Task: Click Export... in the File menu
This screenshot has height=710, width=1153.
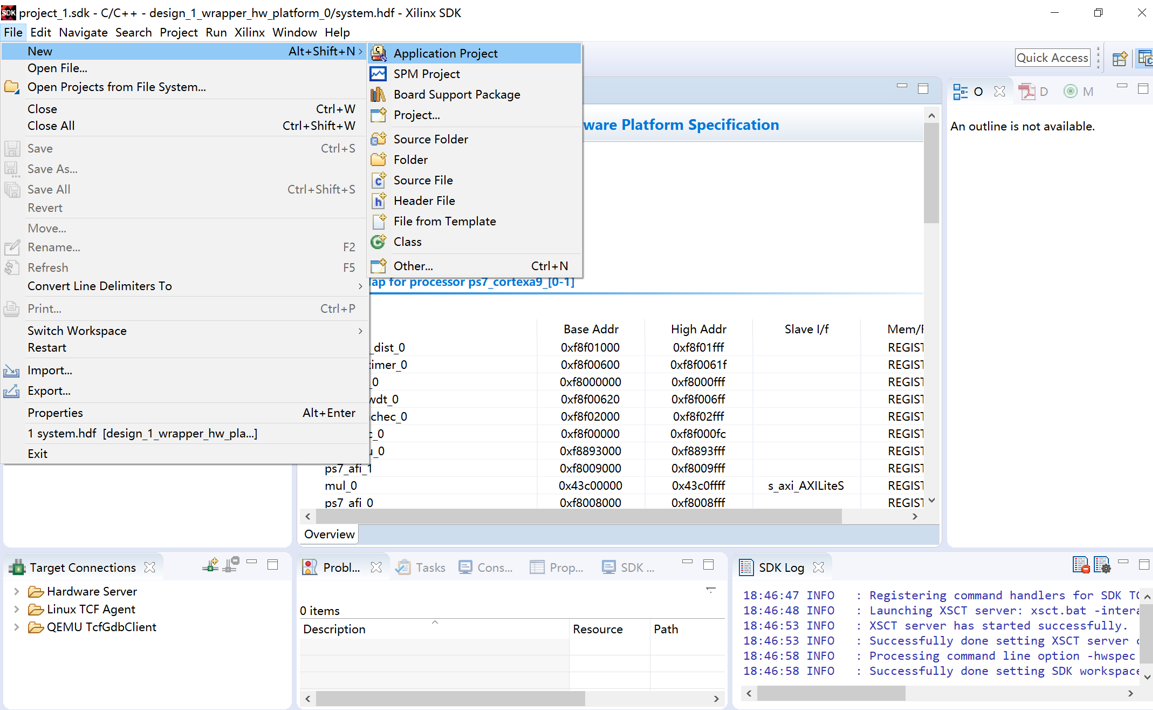Action: click(184, 391)
